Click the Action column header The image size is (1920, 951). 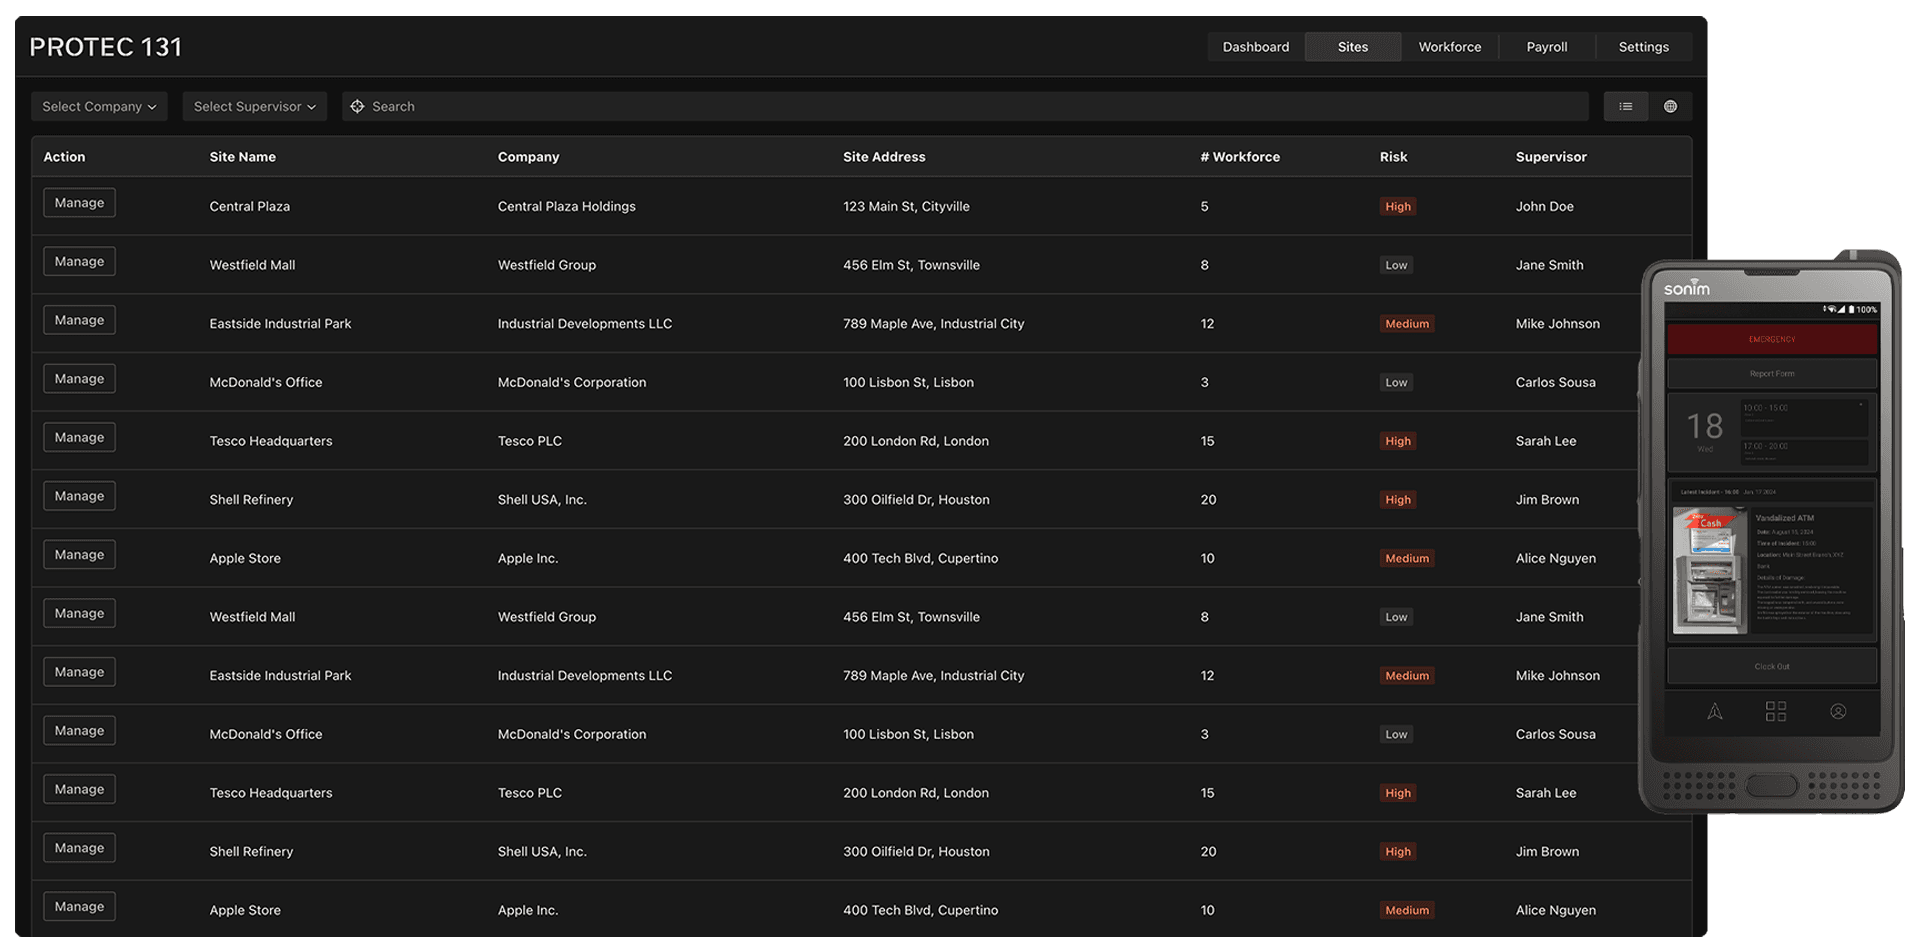[64, 157]
